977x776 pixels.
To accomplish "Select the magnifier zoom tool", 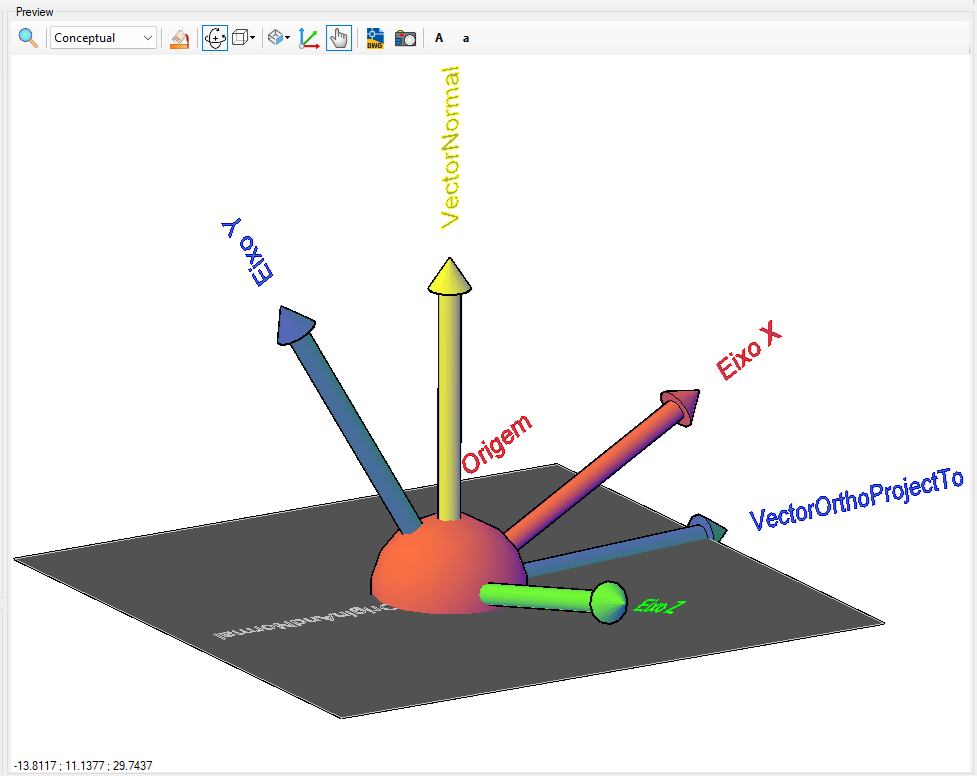I will [x=27, y=37].
